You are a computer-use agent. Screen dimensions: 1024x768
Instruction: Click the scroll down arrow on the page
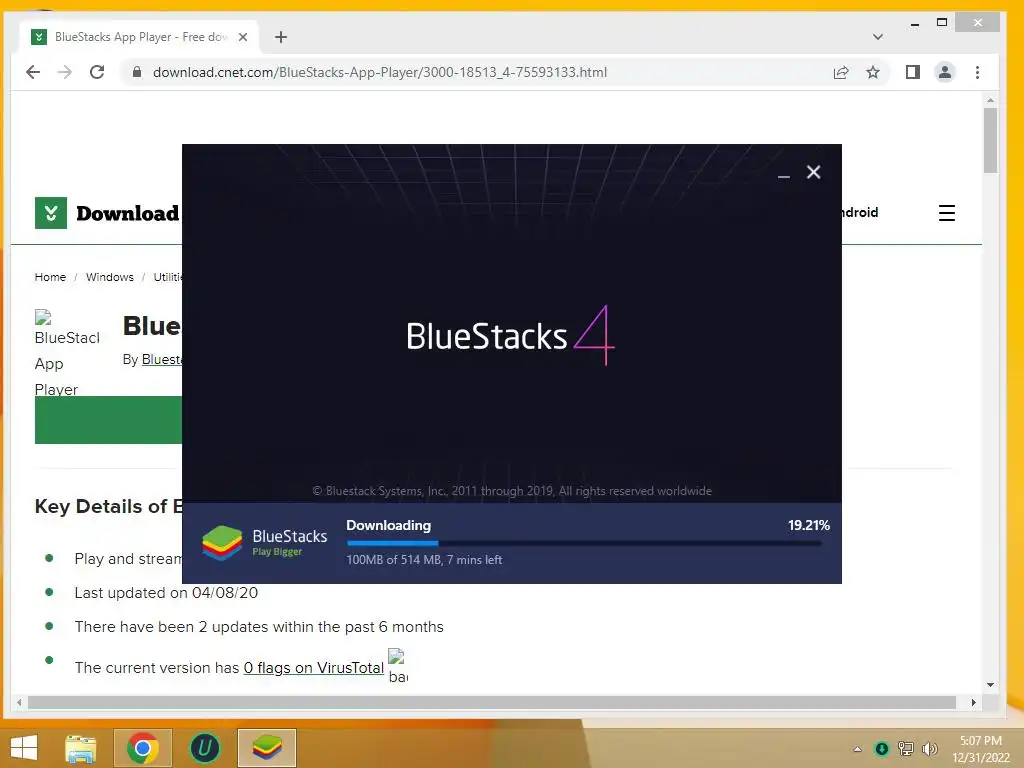click(x=990, y=685)
